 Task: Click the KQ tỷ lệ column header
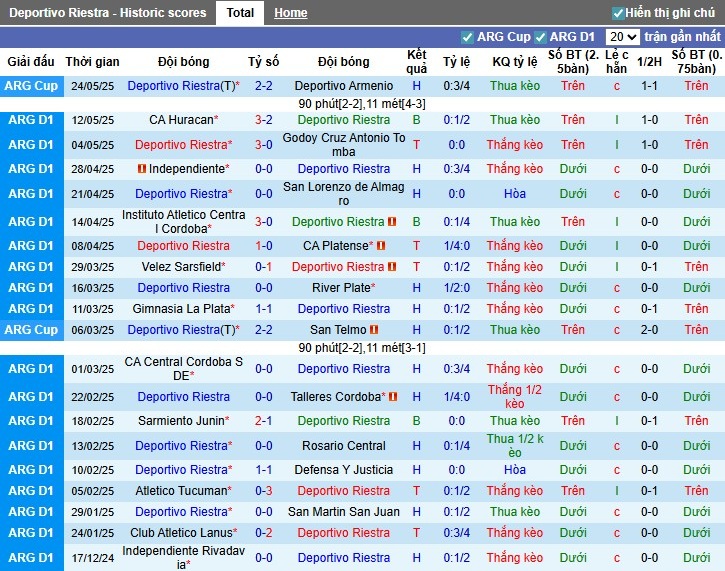pyautogui.click(x=515, y=62)
